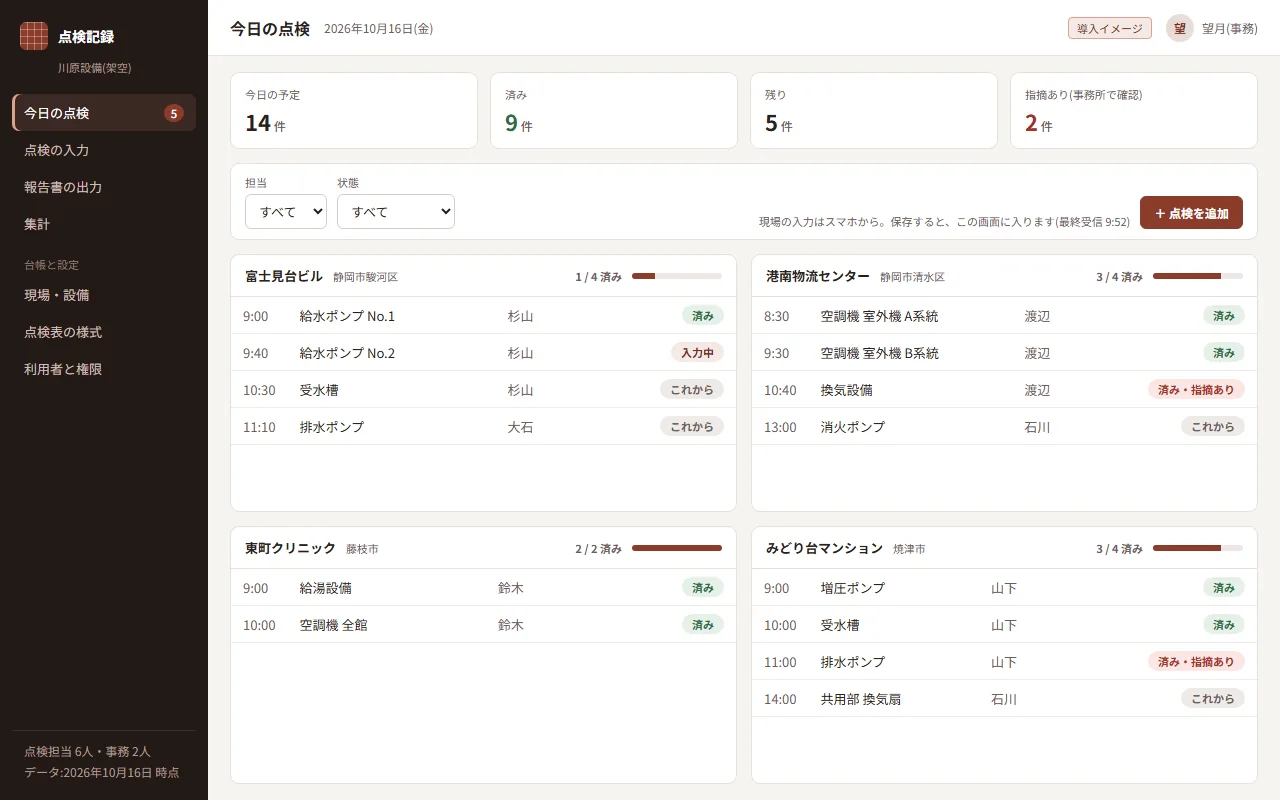Click the 導入イメージ tag
The height and width of the screenshot is (800, 1280).
click(1110, 28)
